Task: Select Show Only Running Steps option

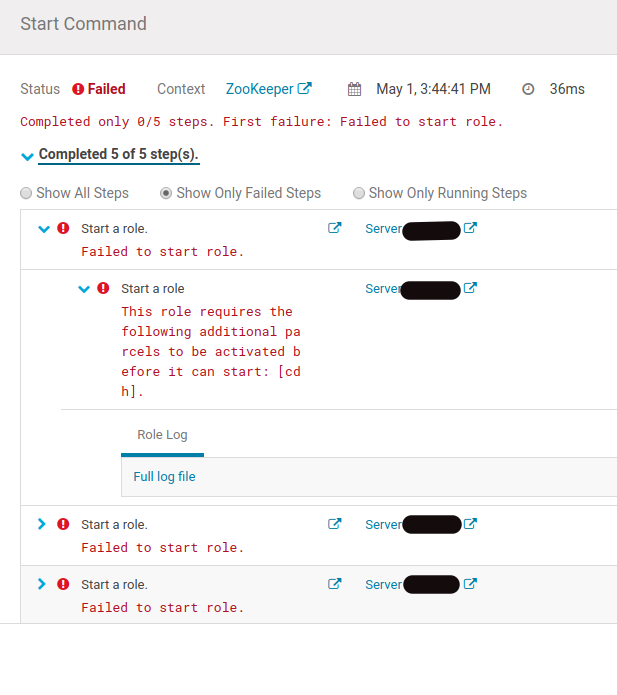Action: 359,193
